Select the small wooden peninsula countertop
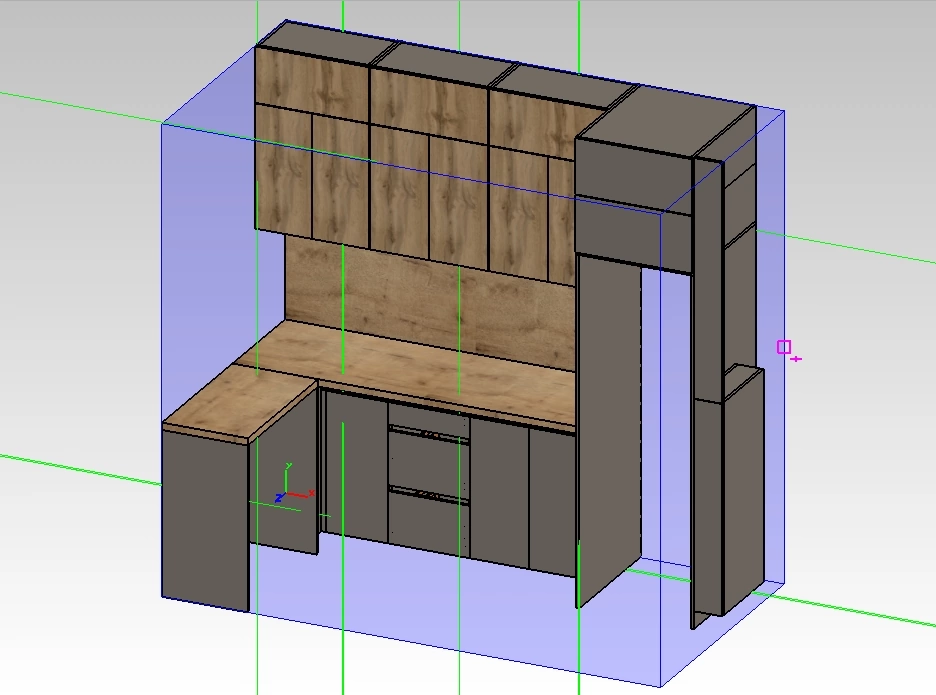This screenshot has width=936, height=695. tap(239, 404)
